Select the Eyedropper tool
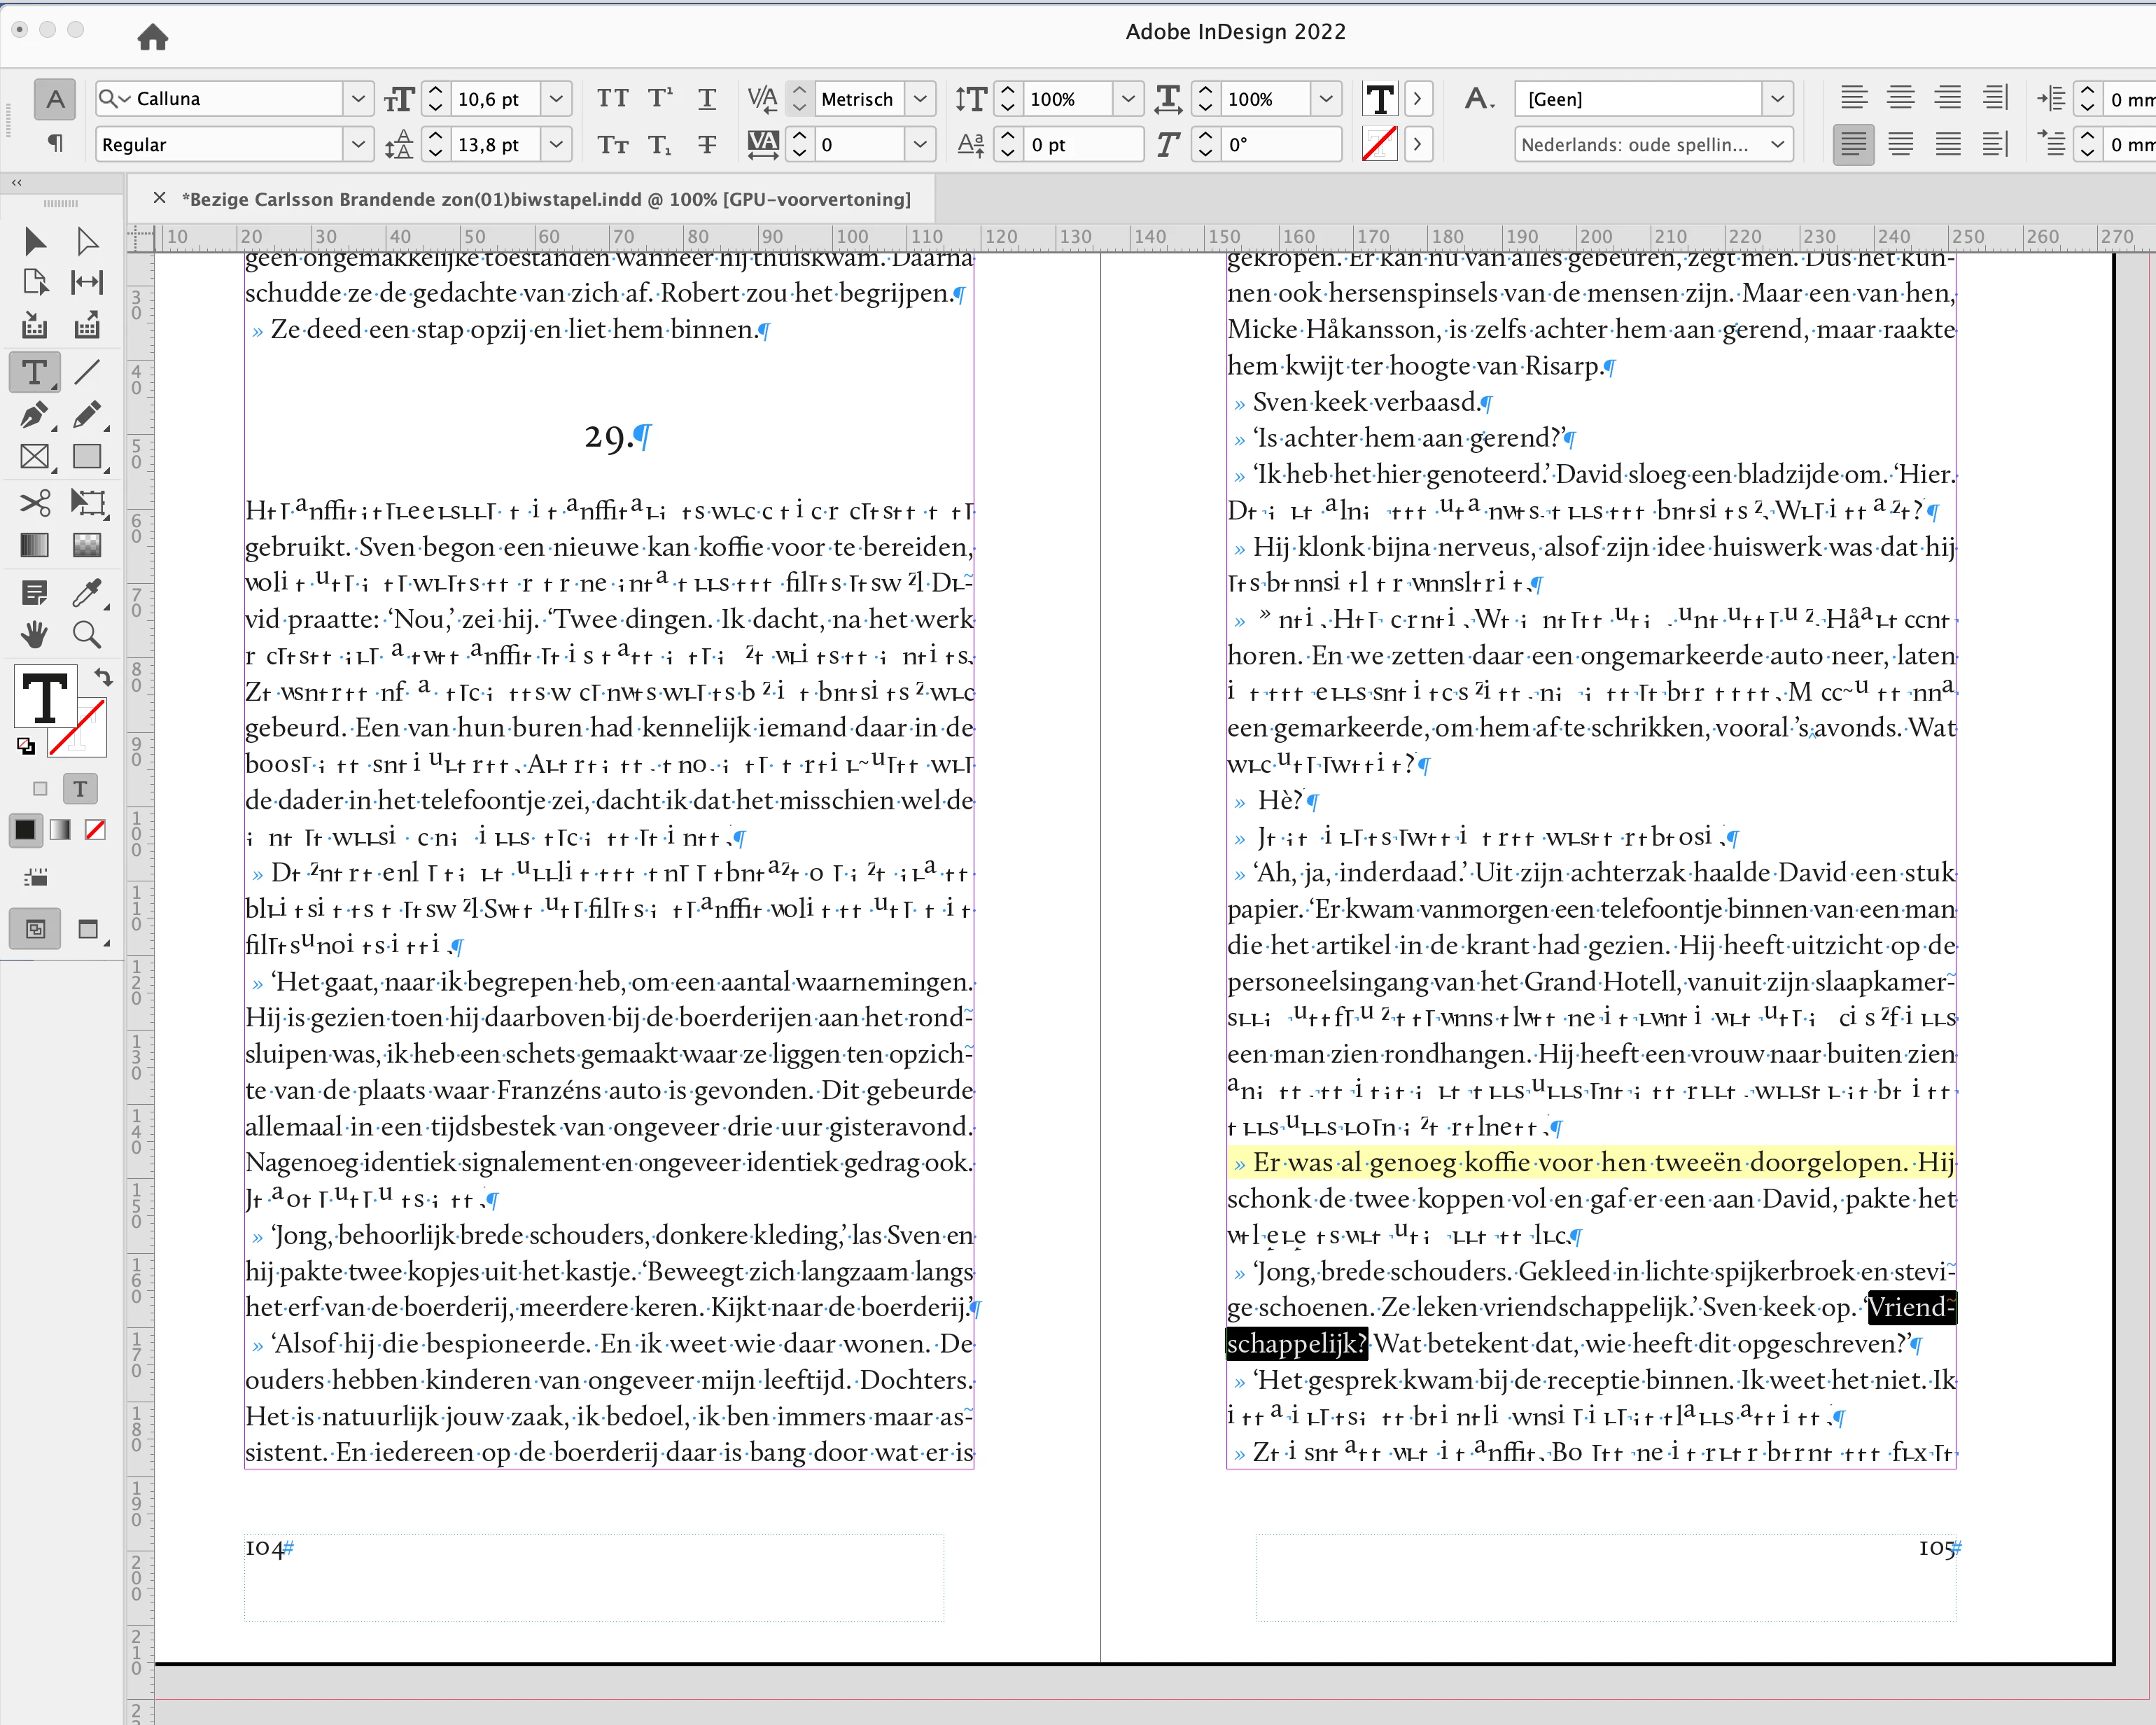Image resolution: width=2156 pixels, height=1725 pixels. 87,593
